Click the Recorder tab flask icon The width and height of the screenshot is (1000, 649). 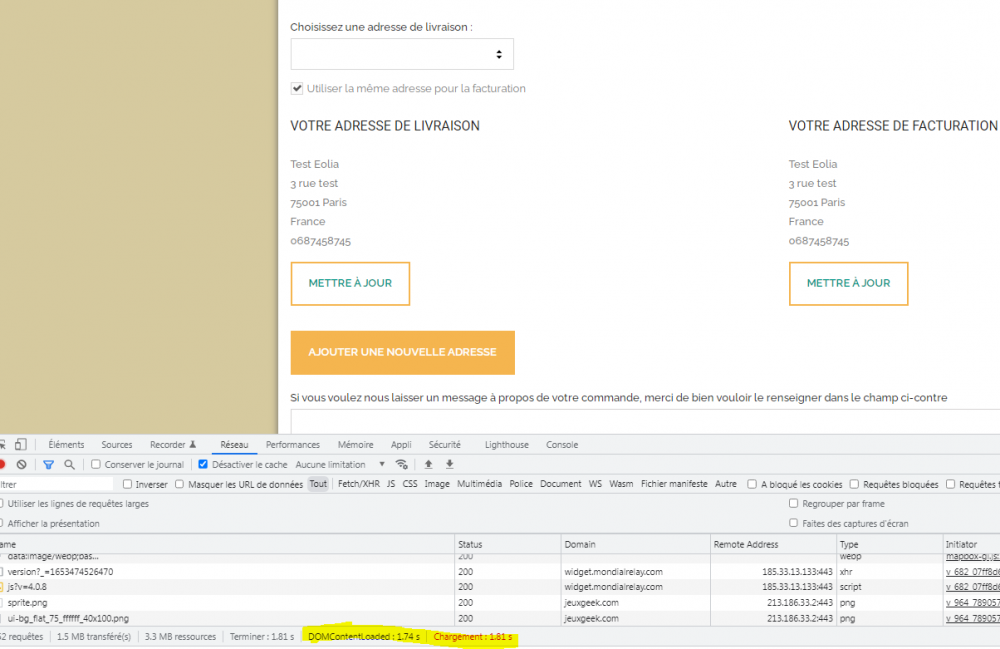pos(193,444)
